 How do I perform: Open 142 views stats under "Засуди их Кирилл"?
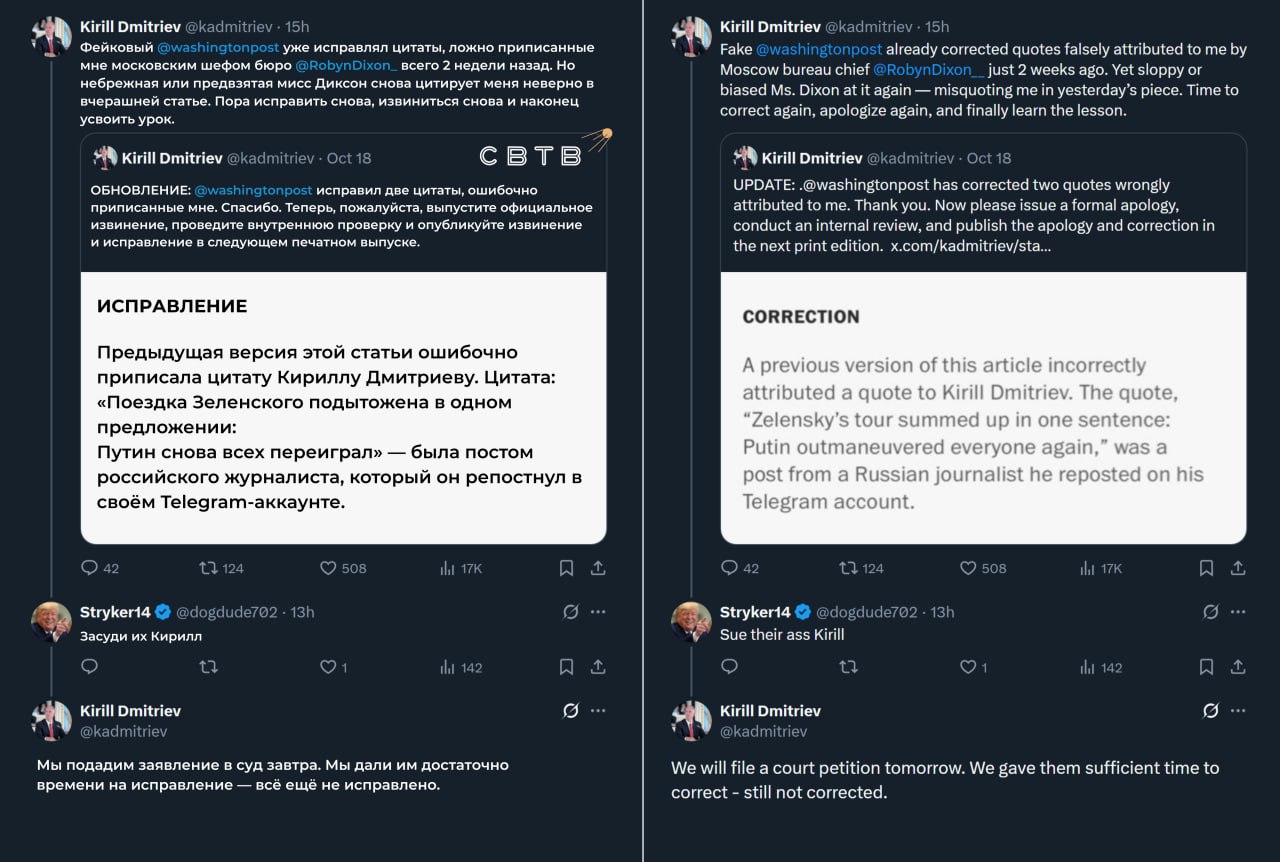pos(448,667)
